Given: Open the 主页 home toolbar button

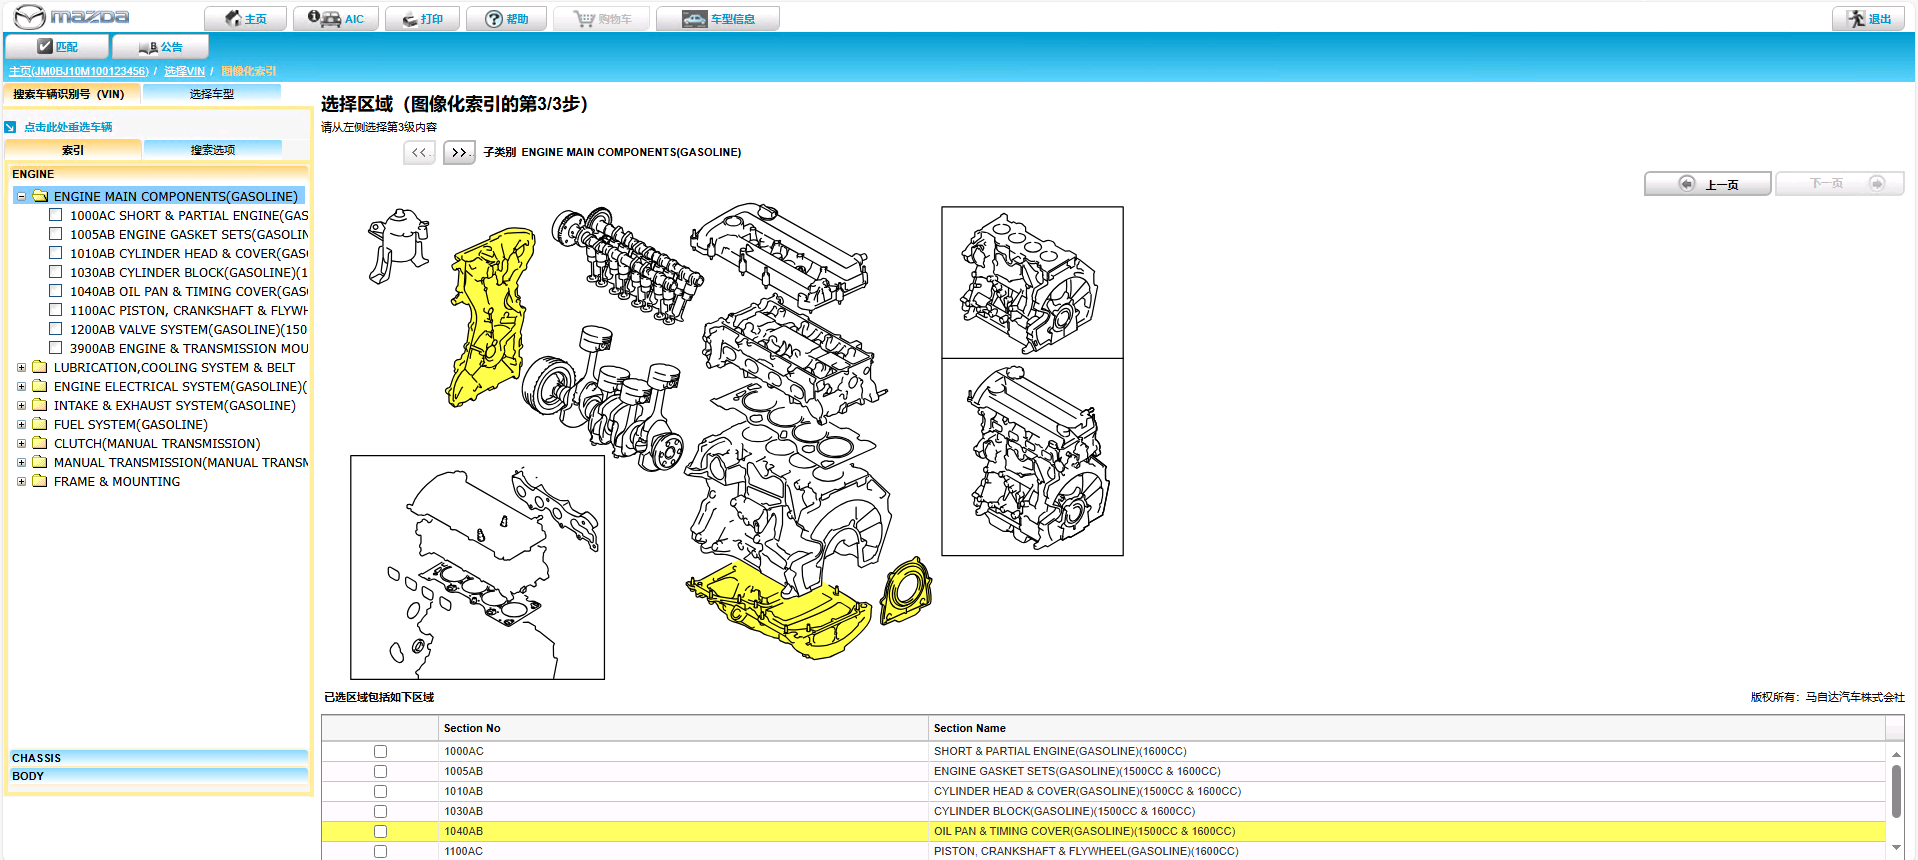Looking at the screenshot, I should [245, 19].
